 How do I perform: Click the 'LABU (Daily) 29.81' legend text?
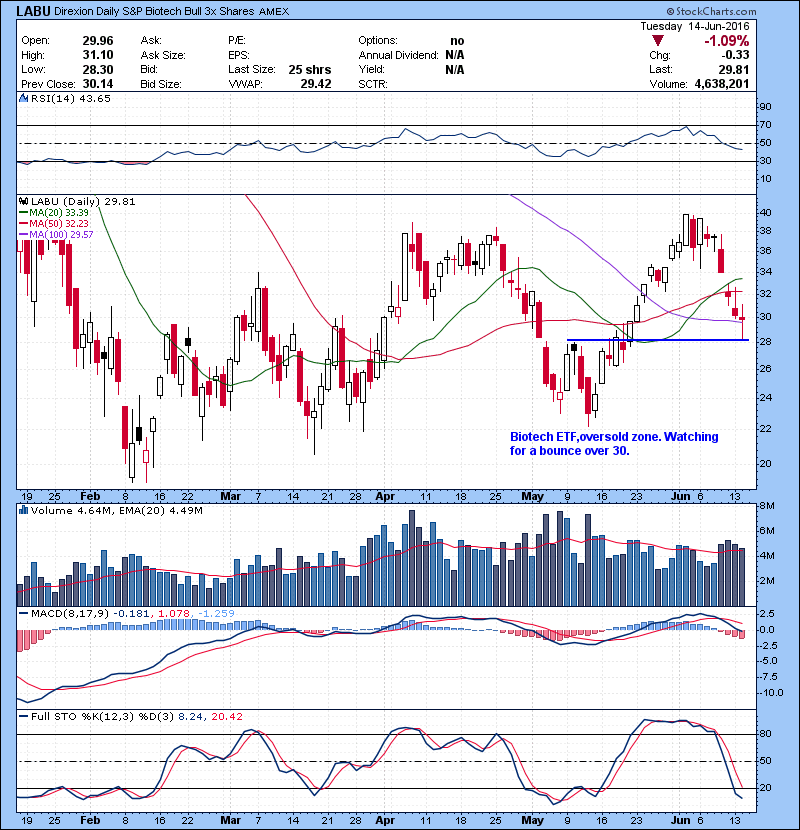[x=83, y=202]
